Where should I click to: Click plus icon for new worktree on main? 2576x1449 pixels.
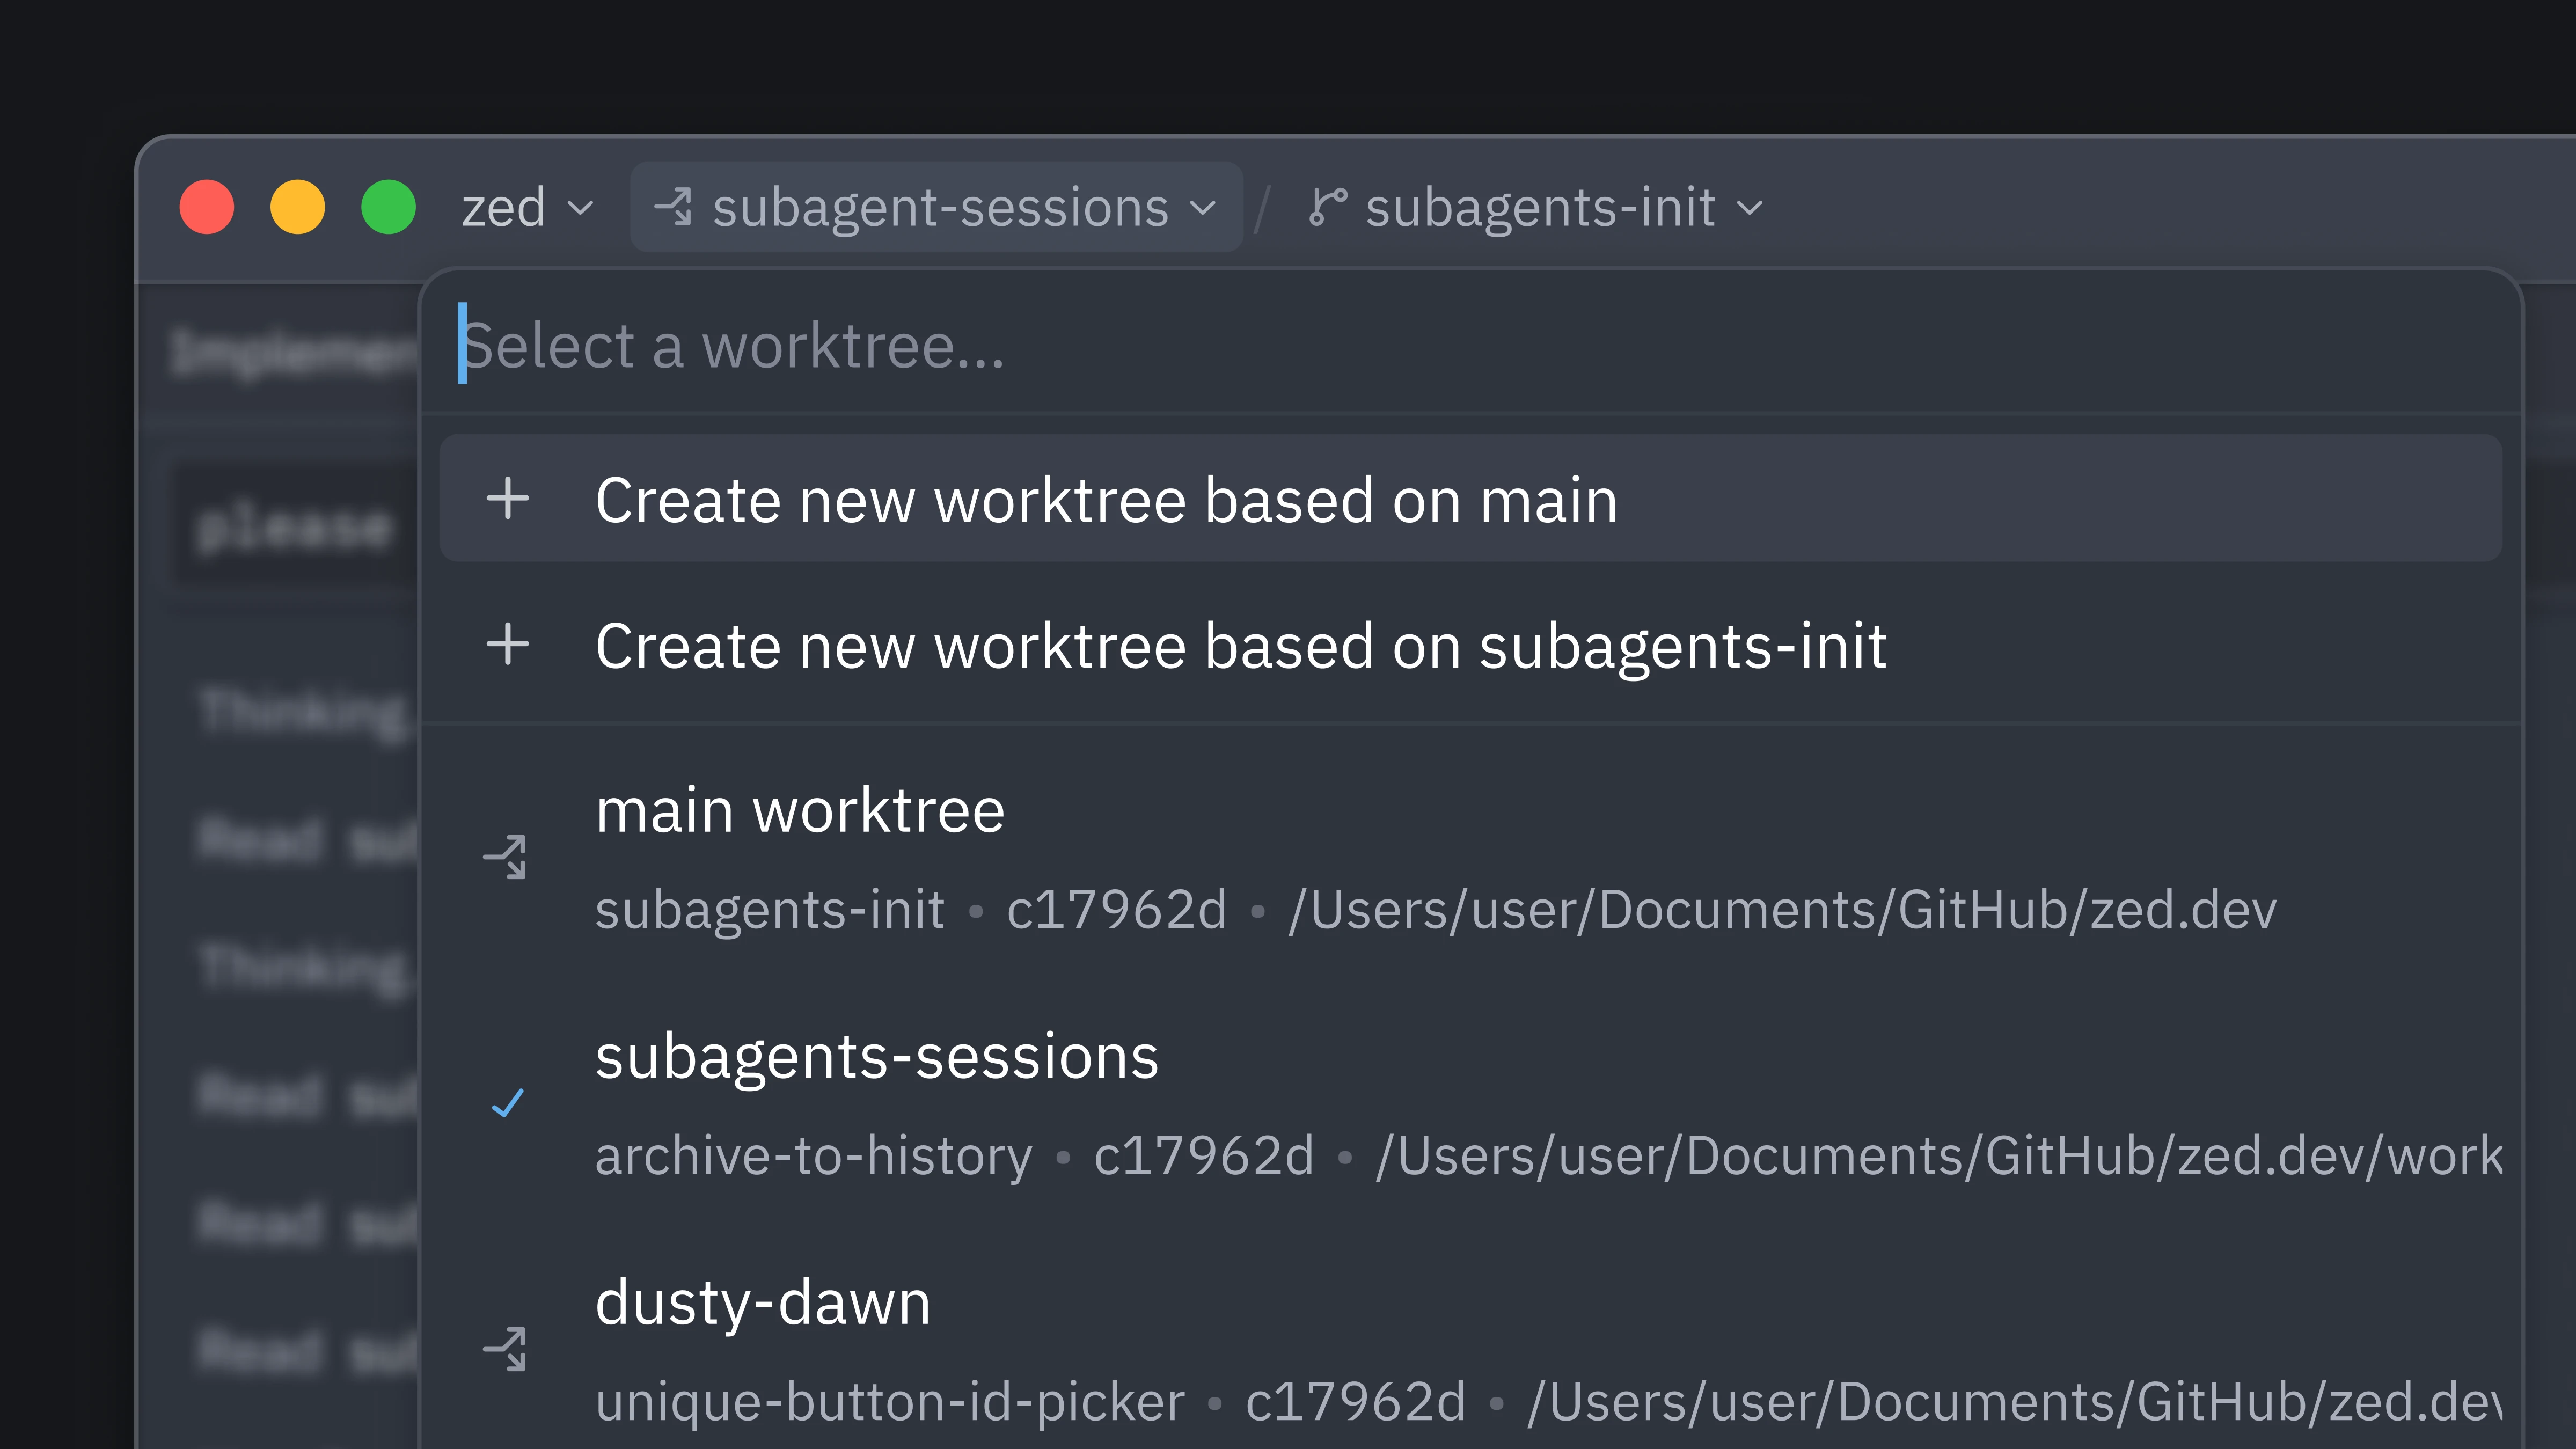[508, 498]
